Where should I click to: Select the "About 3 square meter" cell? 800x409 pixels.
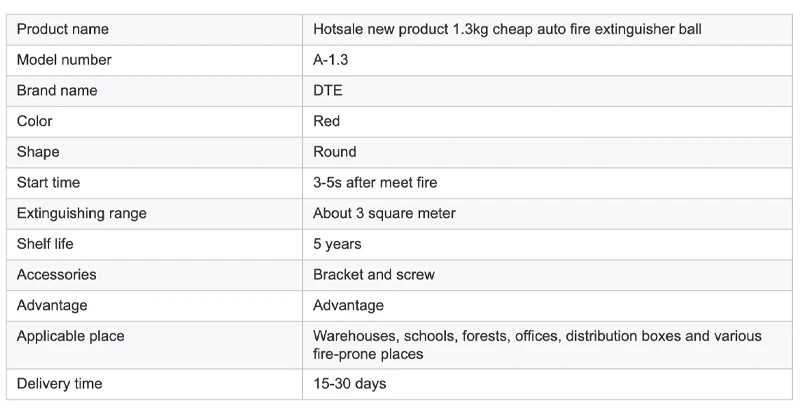[x=384, y=213]
